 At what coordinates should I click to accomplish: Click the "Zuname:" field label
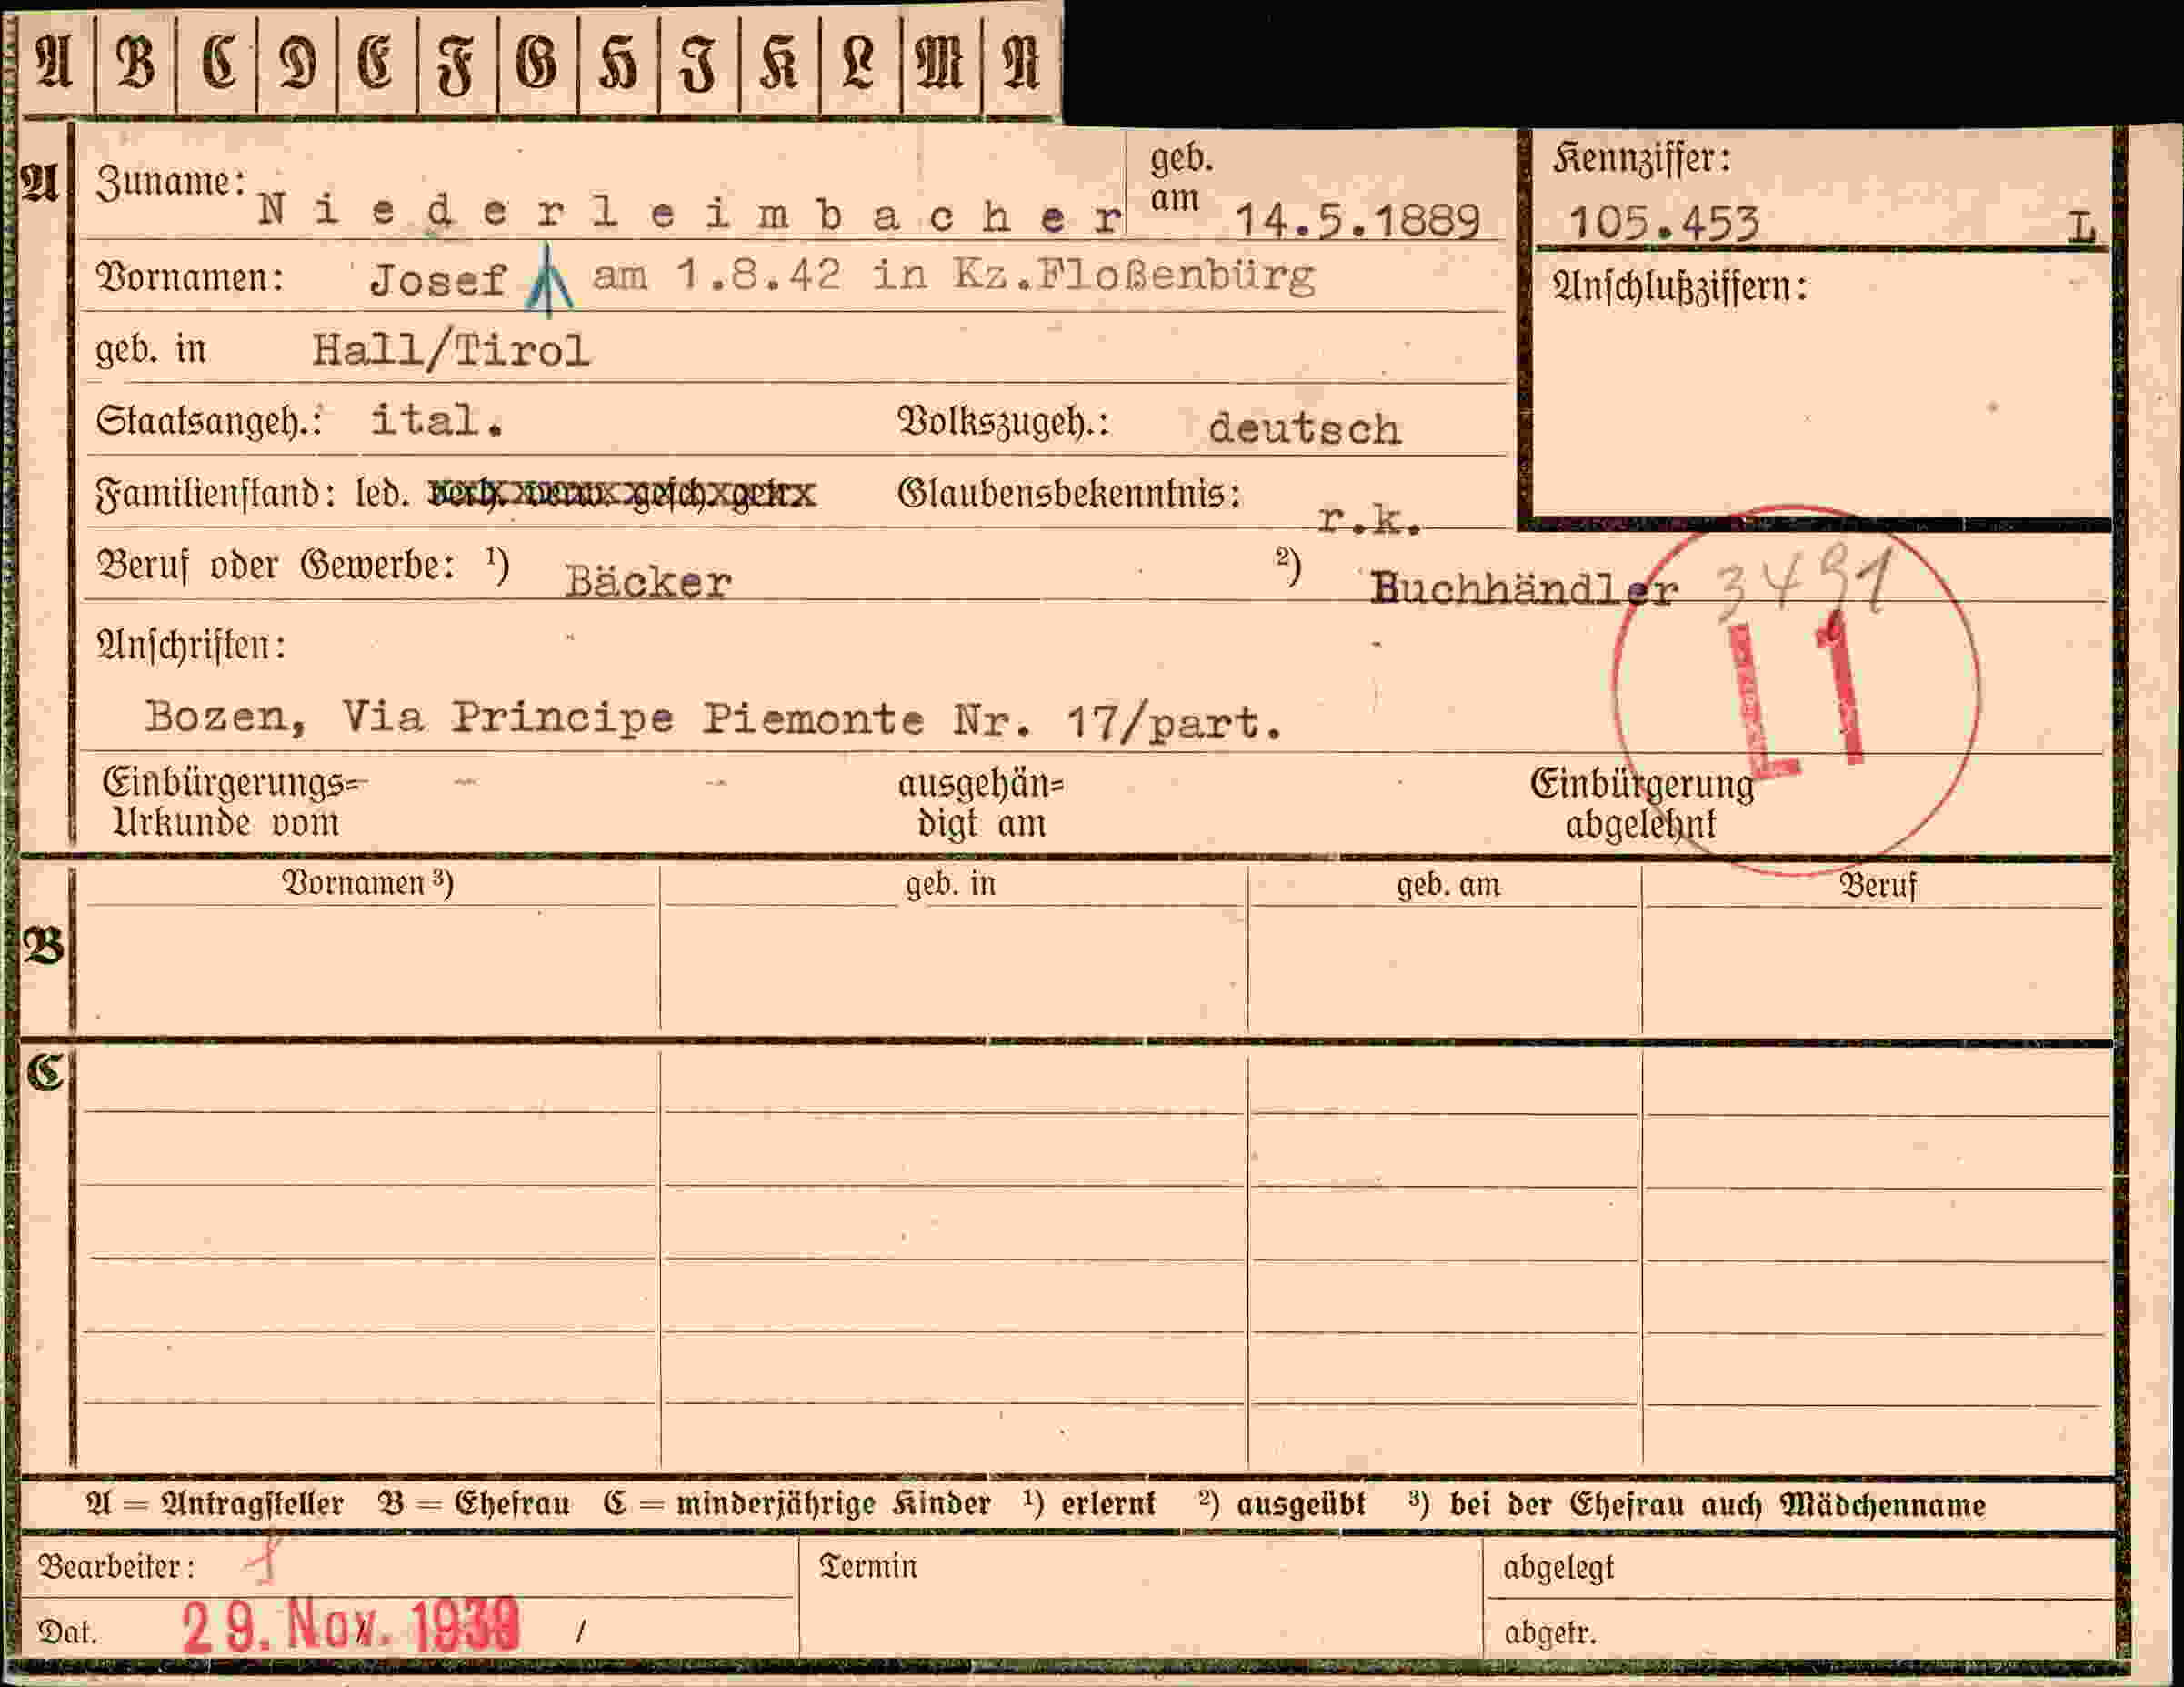coord(171,182)
